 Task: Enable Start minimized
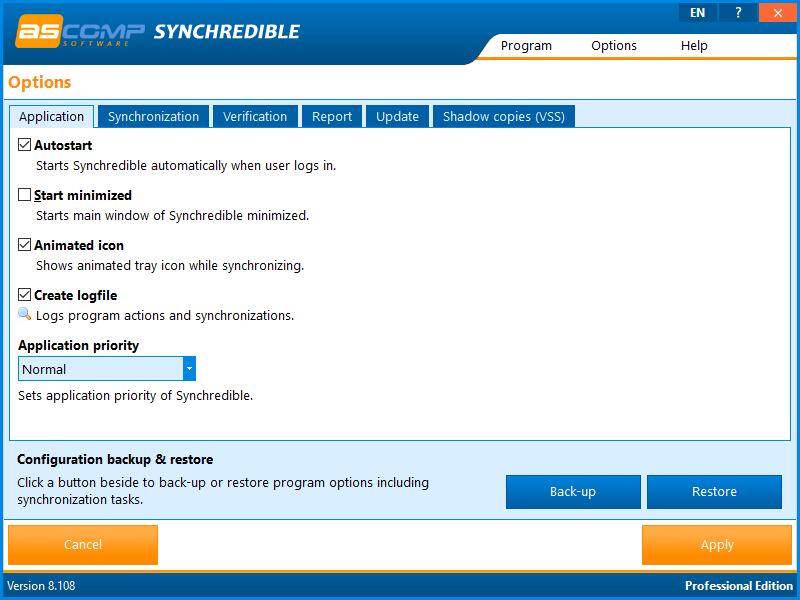[x=24, y=195]
